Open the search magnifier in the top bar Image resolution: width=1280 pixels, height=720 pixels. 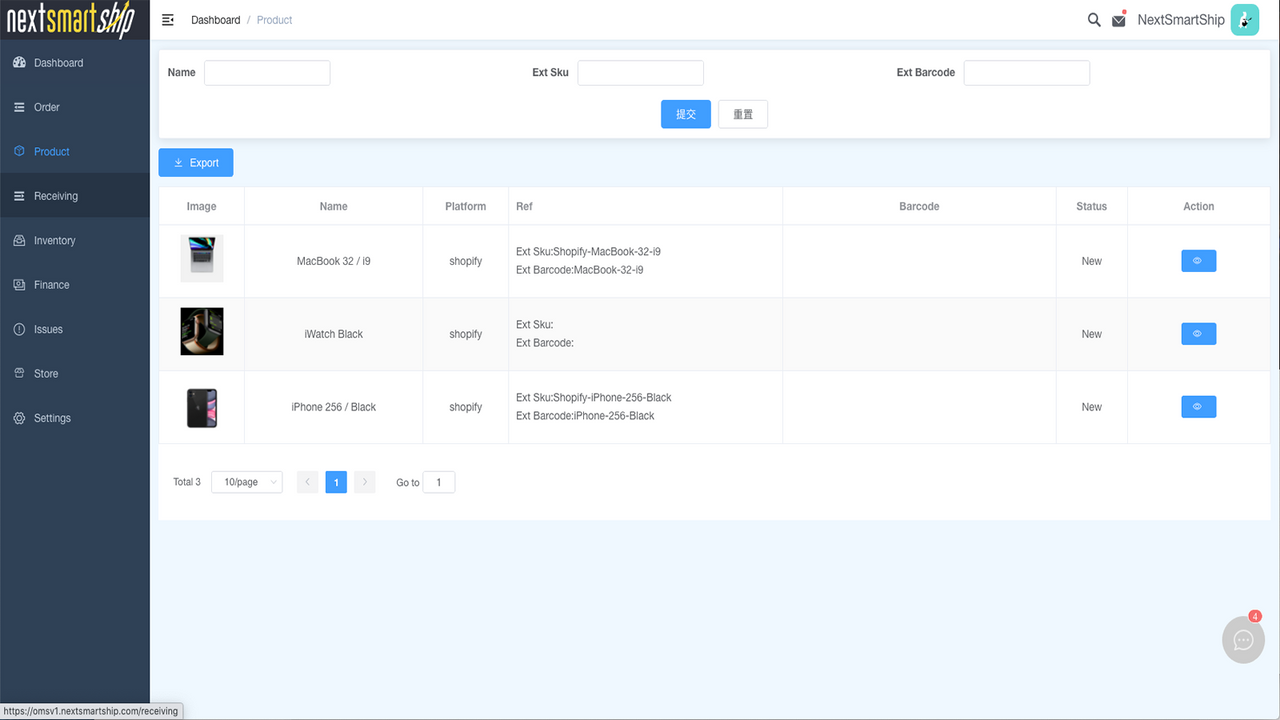tap(1094, 19)
